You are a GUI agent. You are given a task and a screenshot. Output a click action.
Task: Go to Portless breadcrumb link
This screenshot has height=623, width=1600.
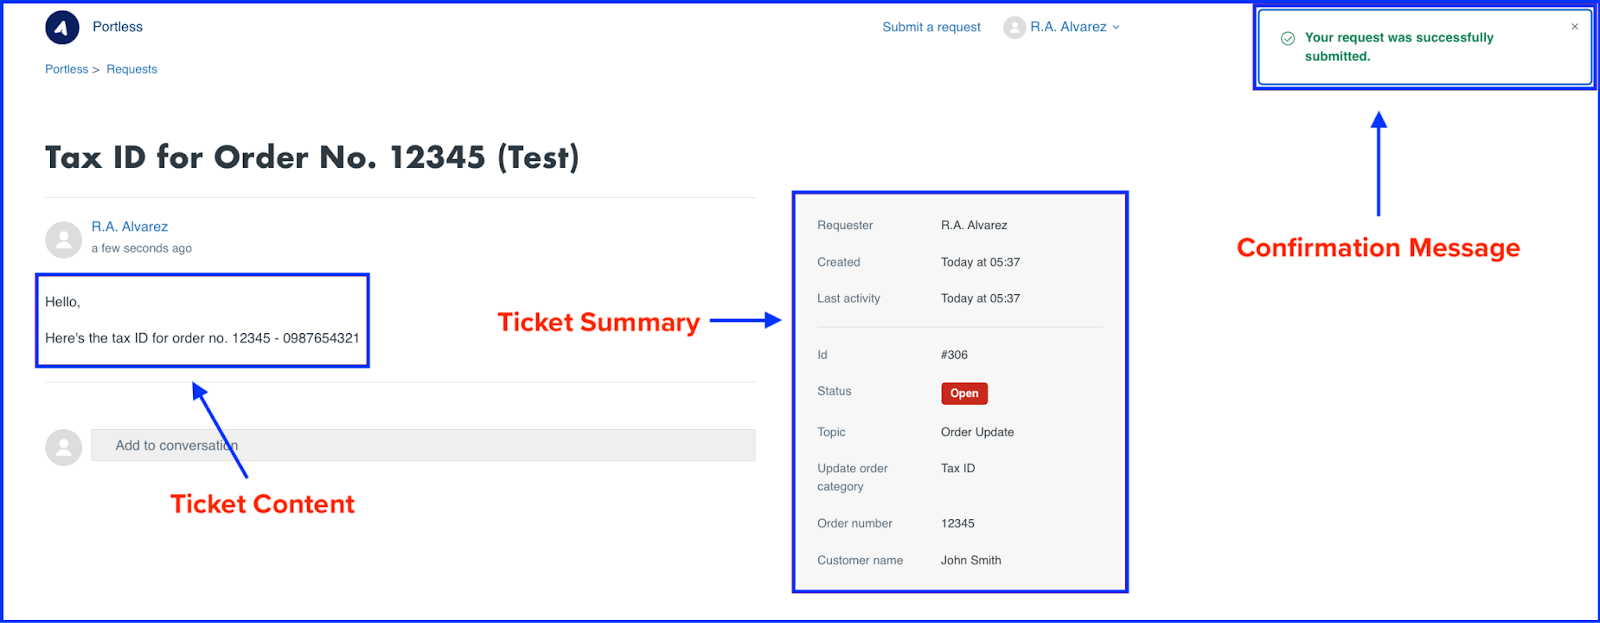pyautogui.click(x=66, y=69)
